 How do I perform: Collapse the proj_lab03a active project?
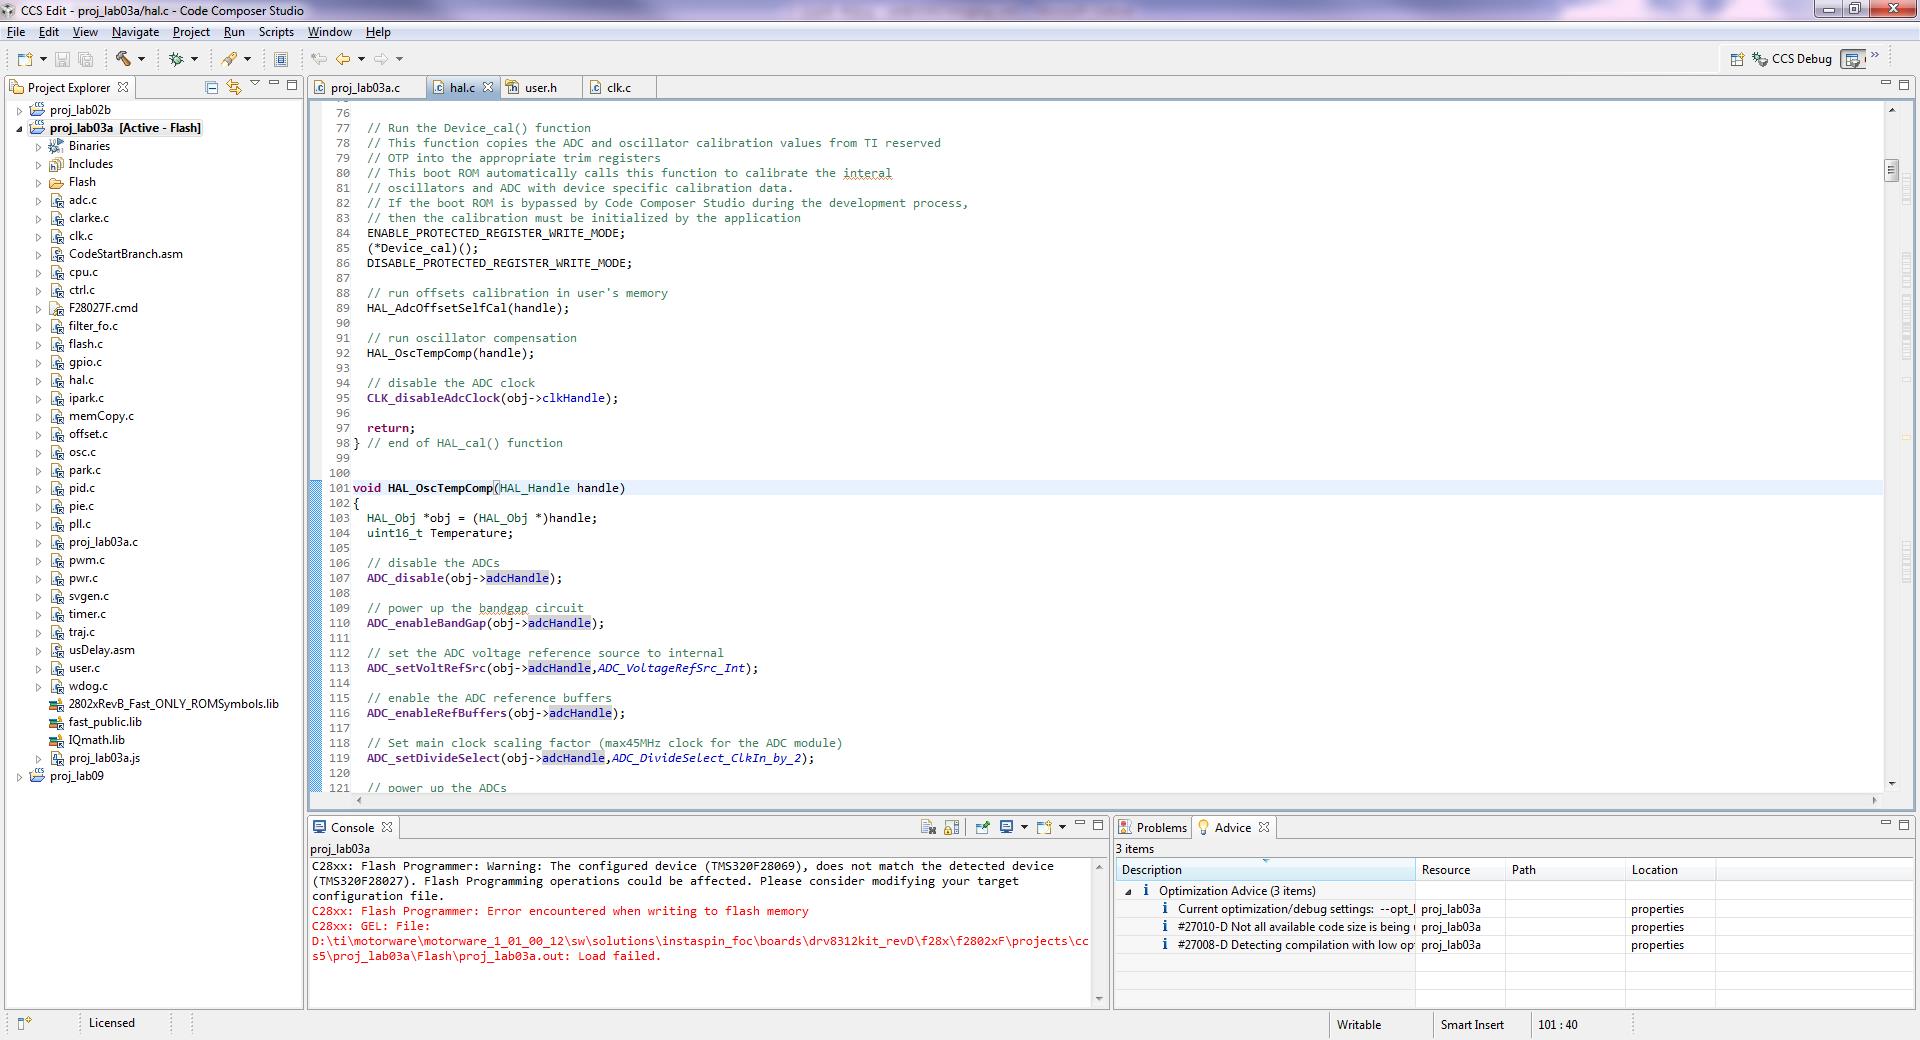point(20,128)
